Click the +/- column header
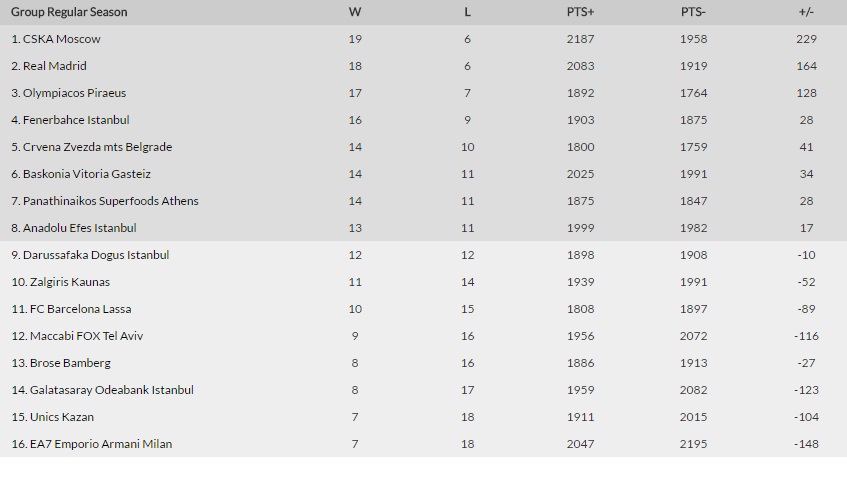 click(x=807, y=12)
